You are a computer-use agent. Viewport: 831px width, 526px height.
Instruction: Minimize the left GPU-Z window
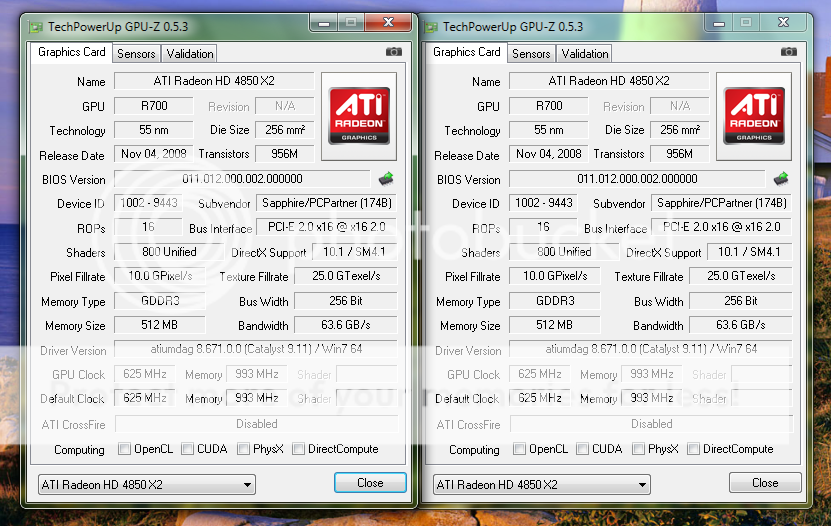pos(324,23)
